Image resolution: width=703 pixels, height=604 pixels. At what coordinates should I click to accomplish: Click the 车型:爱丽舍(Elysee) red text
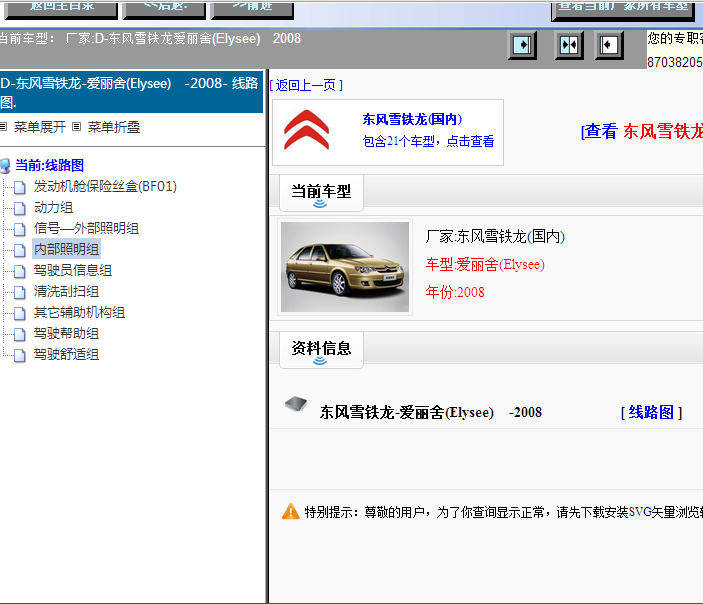485,265
